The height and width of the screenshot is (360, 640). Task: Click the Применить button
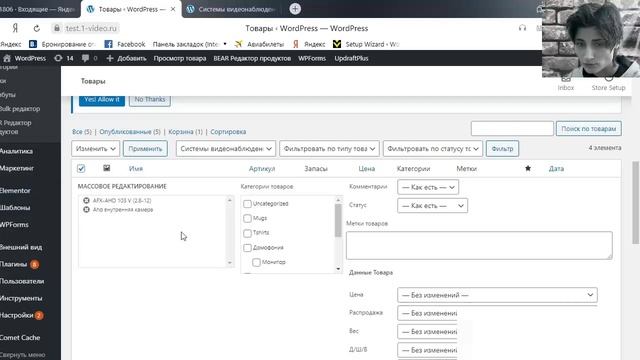point(145,149)
